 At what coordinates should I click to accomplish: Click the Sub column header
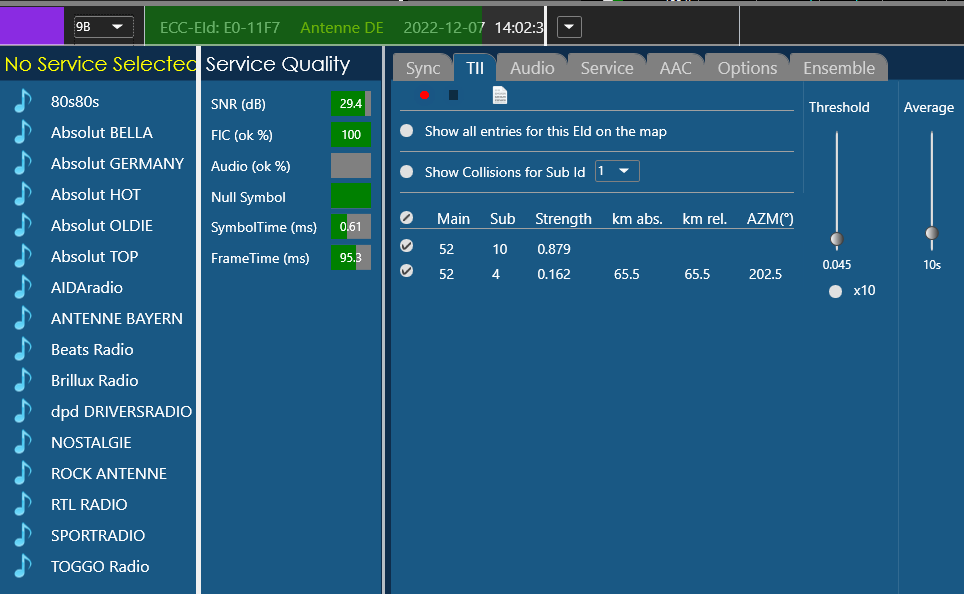click(502, 219)
